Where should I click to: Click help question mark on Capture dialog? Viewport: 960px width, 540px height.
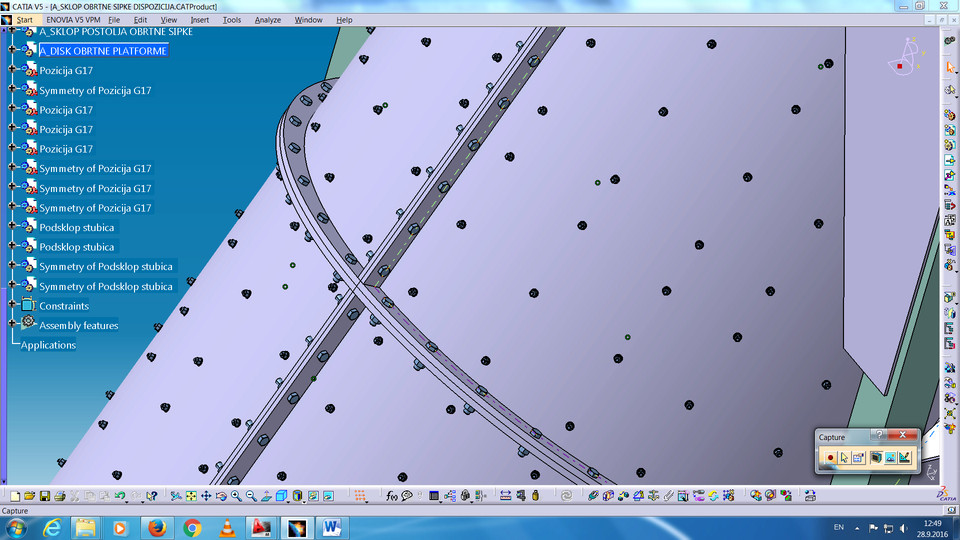coord(879,435)
